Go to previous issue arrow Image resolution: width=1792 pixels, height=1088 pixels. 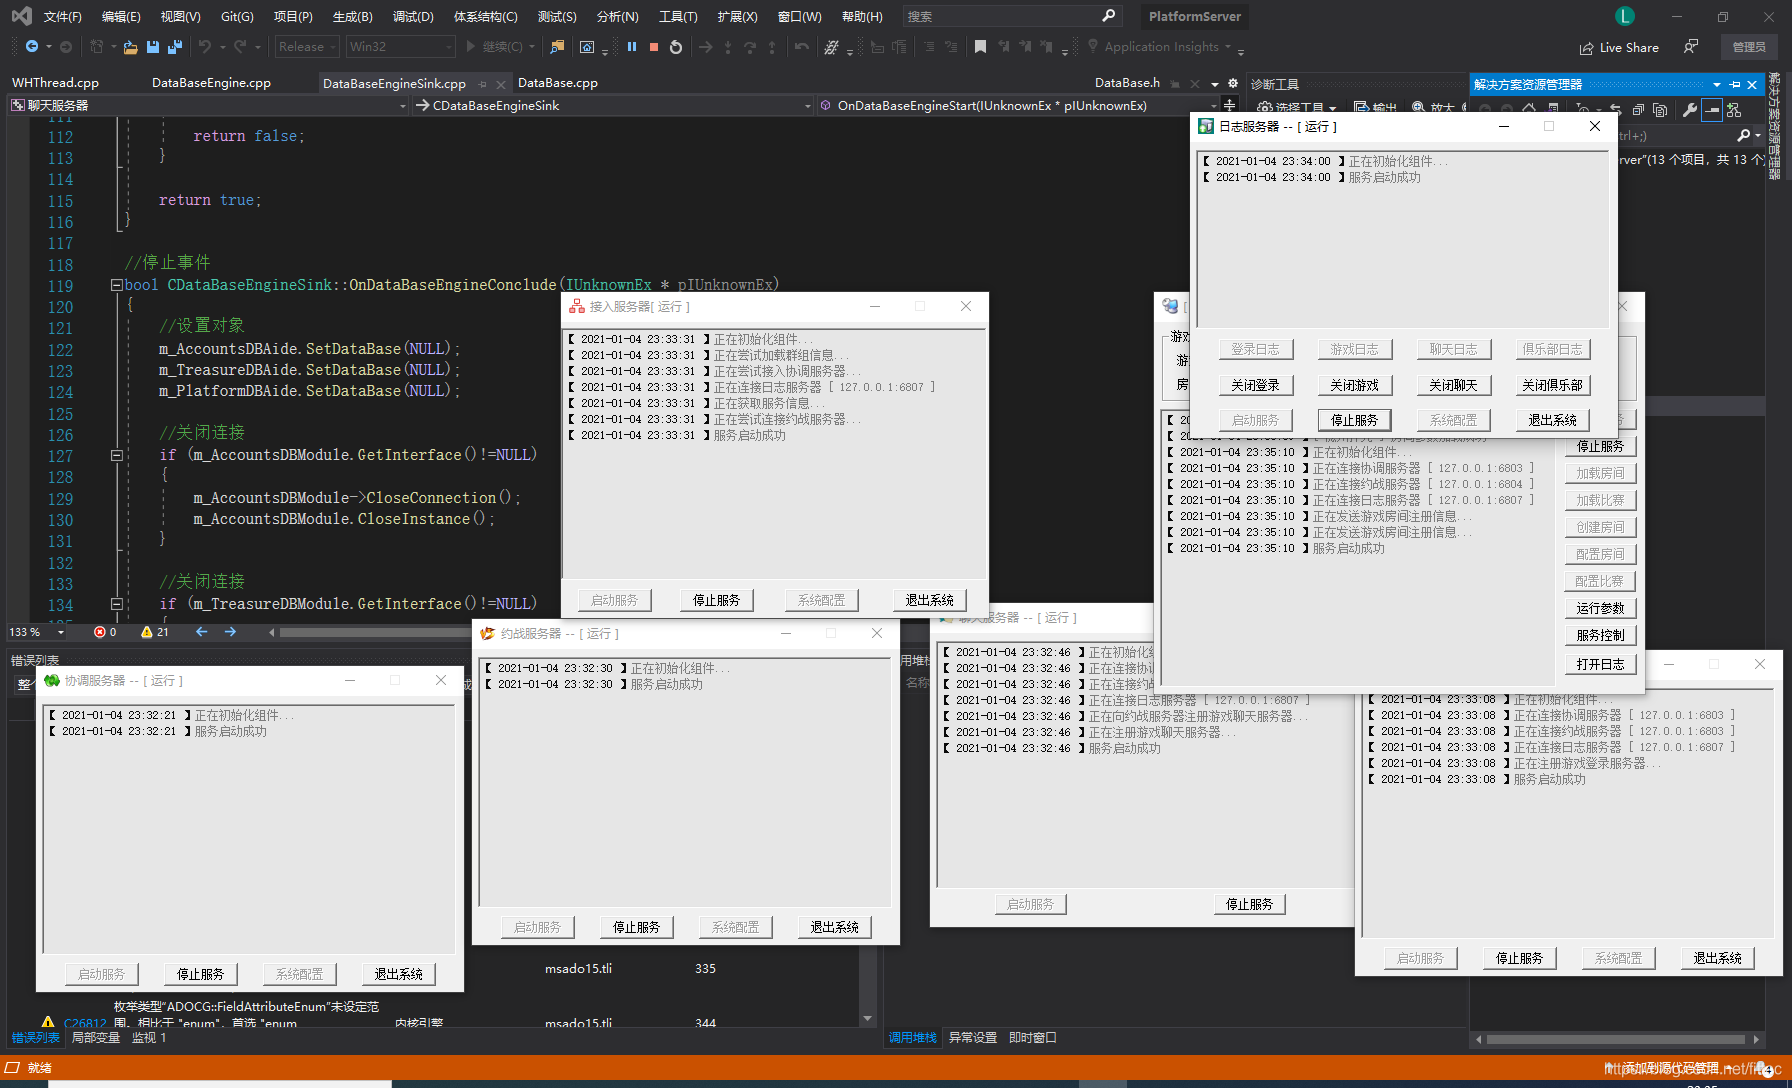coord(202,632)
